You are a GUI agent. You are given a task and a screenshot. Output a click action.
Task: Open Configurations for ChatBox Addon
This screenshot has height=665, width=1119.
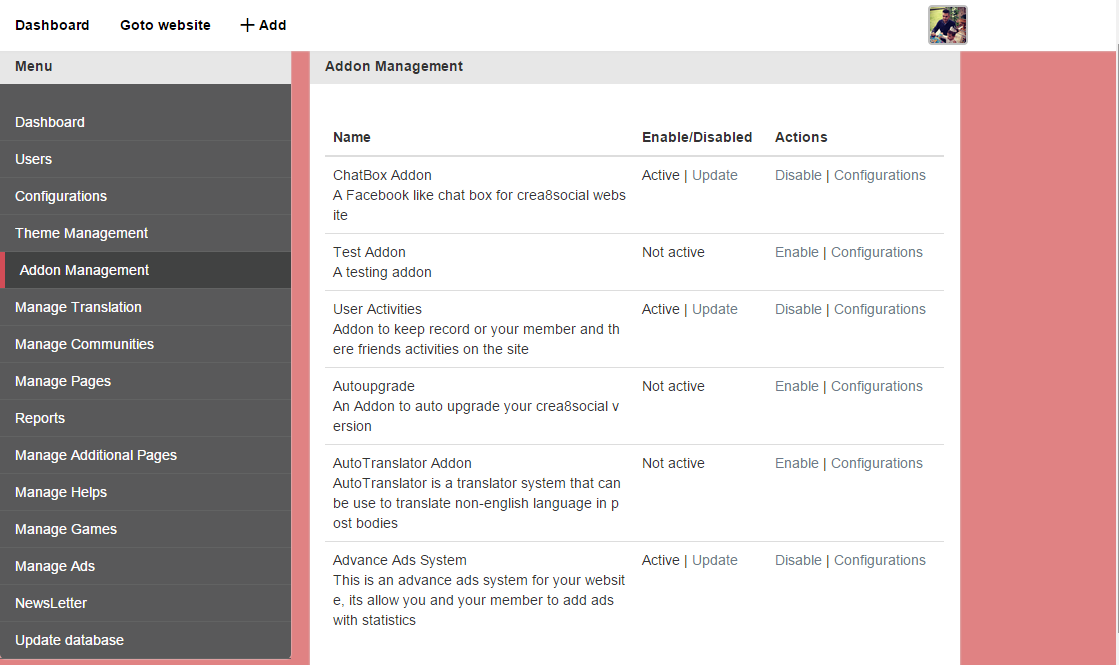879,176
